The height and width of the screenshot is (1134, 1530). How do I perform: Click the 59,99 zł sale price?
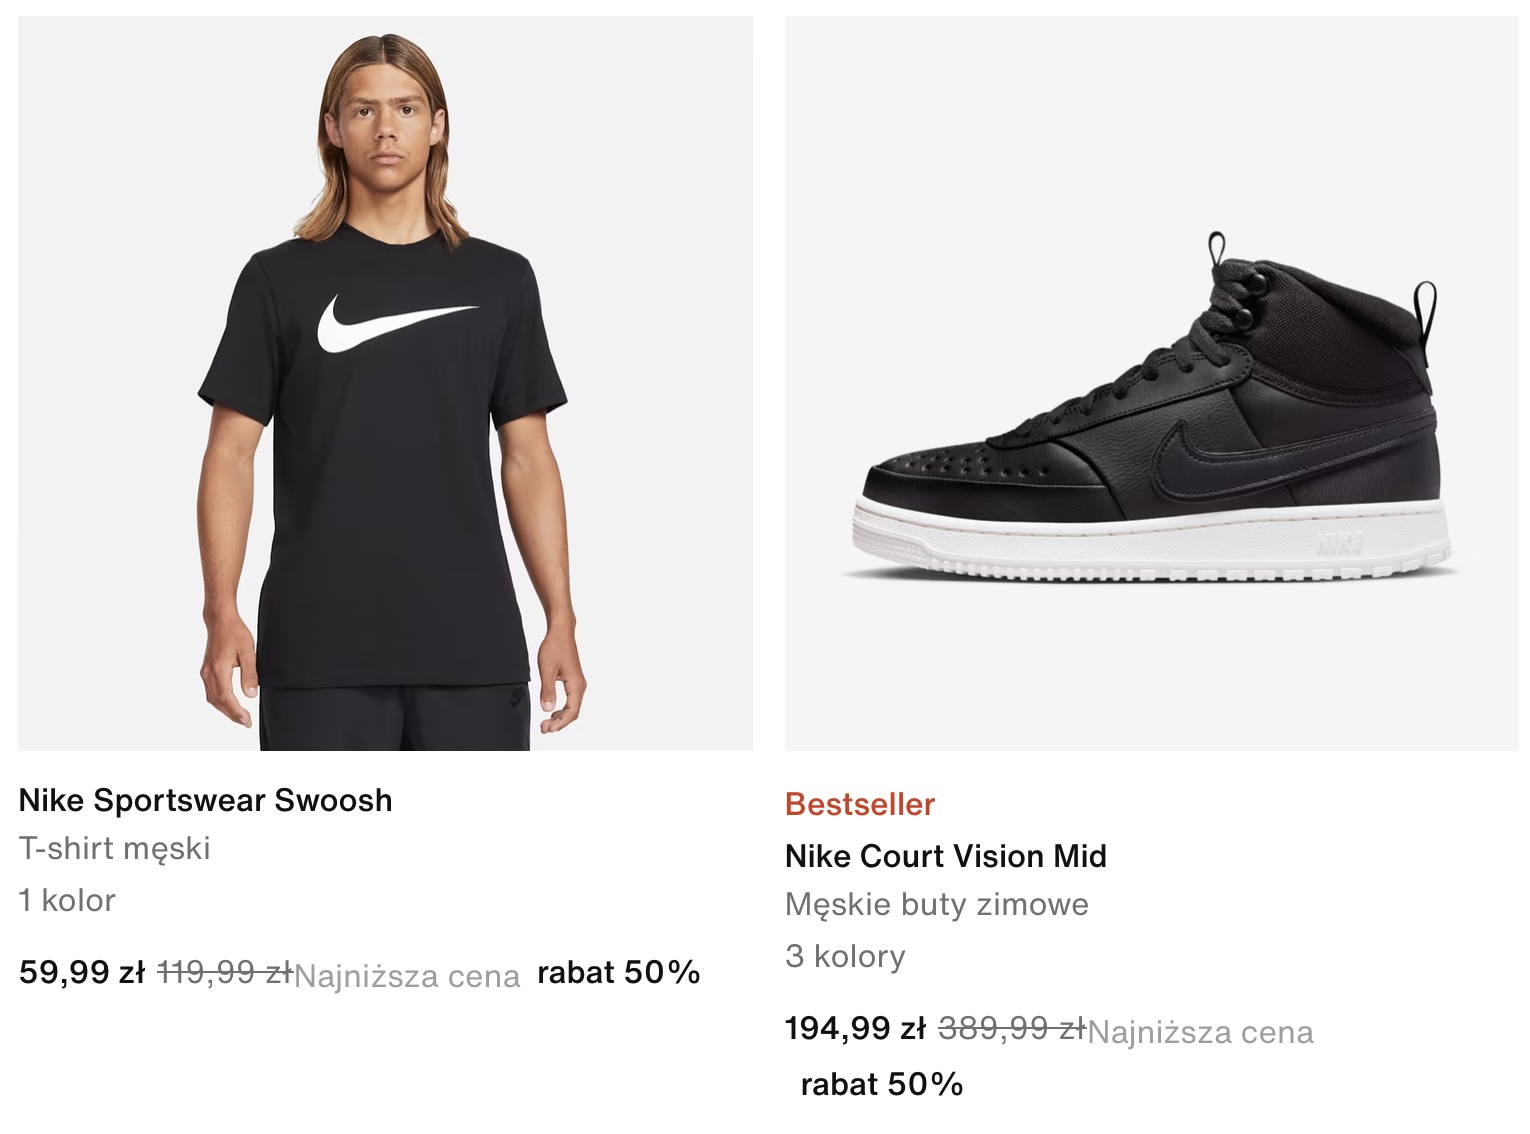82,972
